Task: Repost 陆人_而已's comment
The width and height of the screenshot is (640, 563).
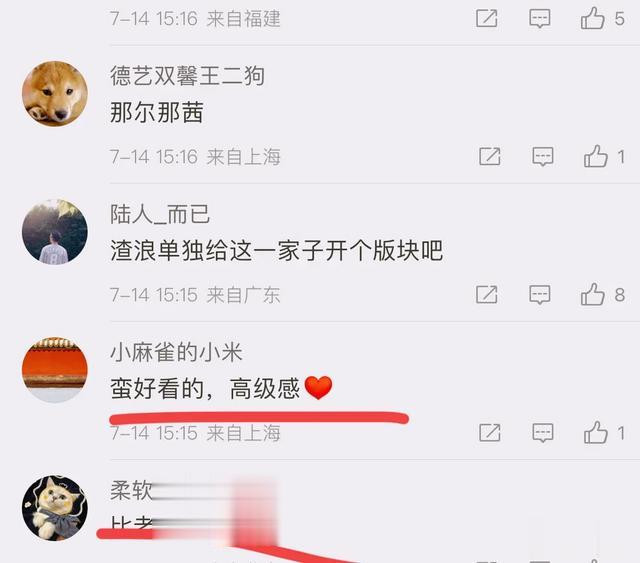Action: pyautogui.click(x=487, y=294)
